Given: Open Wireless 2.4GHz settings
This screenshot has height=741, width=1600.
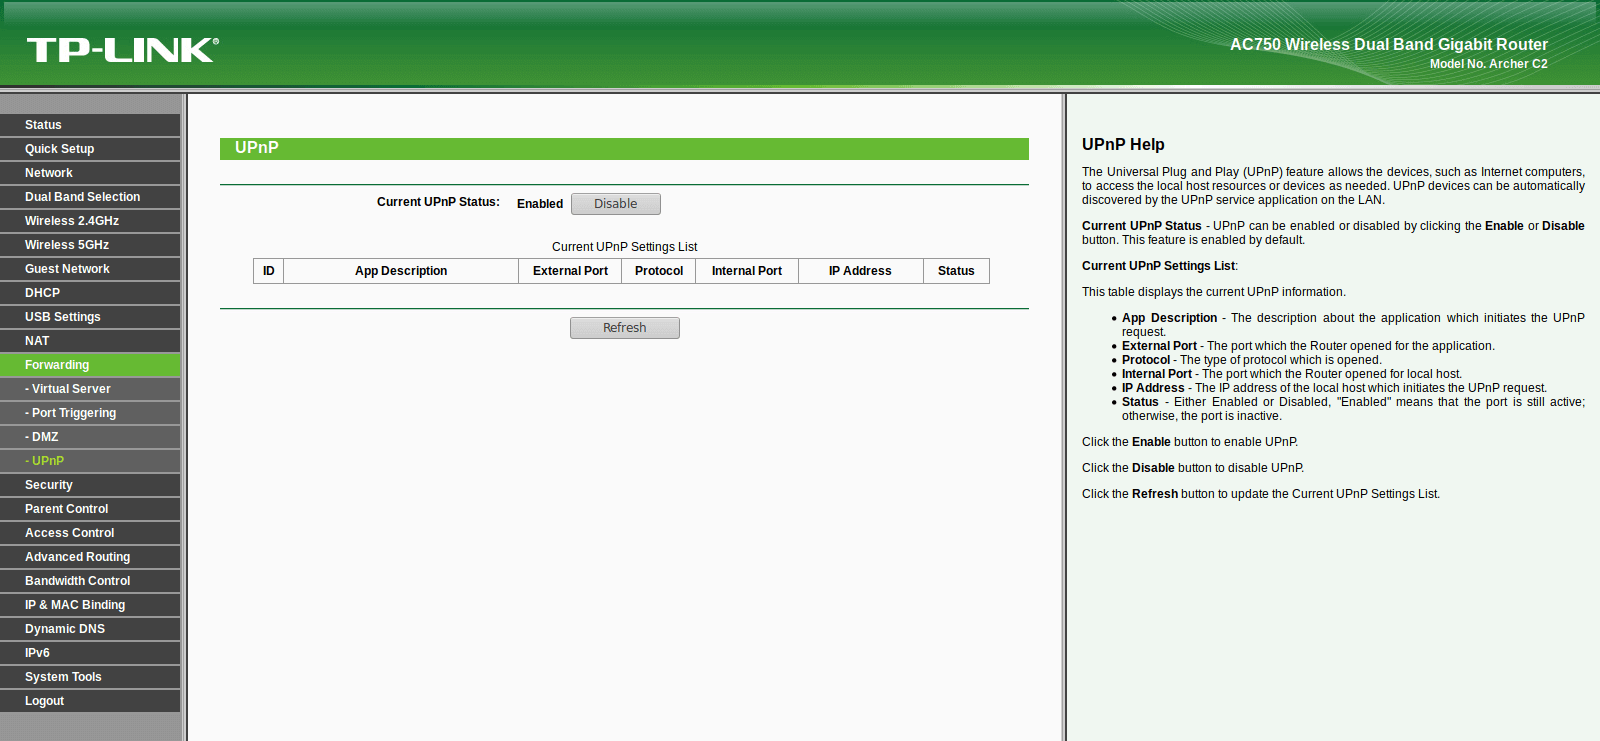Looking at the screenshot, I should 90,221.
